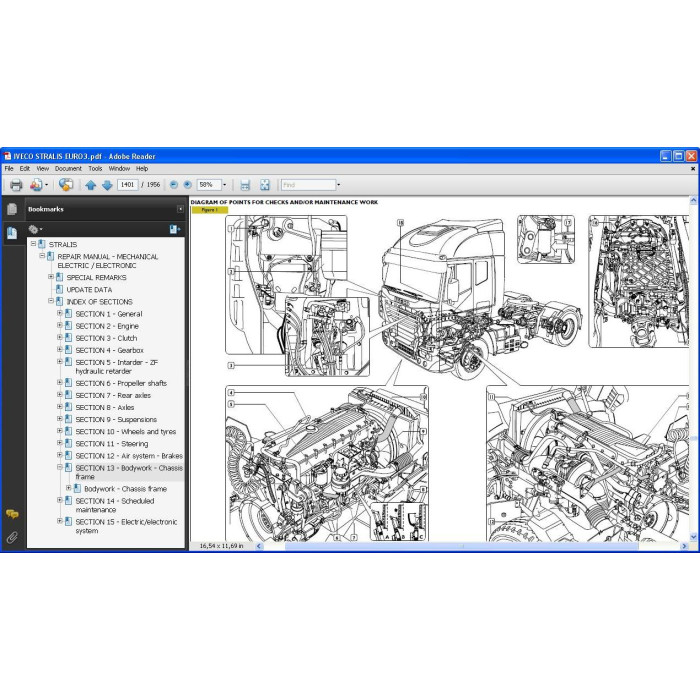Open SECTION 9 - Suspensions bookmark
This screenshot has width=700, height=700.
pos(116,419)
